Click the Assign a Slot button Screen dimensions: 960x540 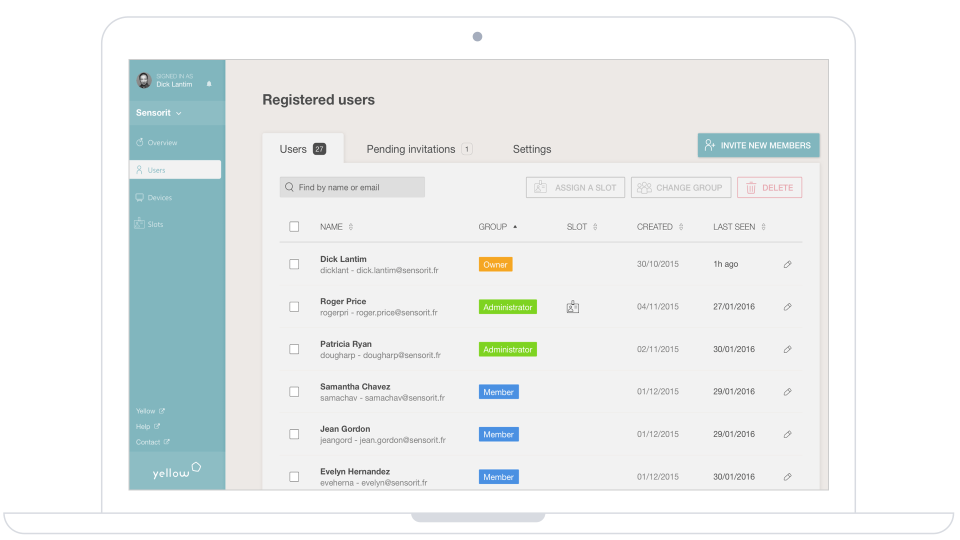click(576, 187)
